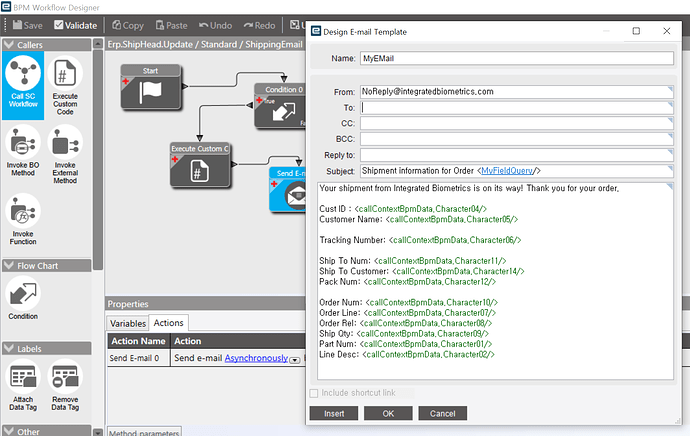Click the To recipient field

[517, 108]
